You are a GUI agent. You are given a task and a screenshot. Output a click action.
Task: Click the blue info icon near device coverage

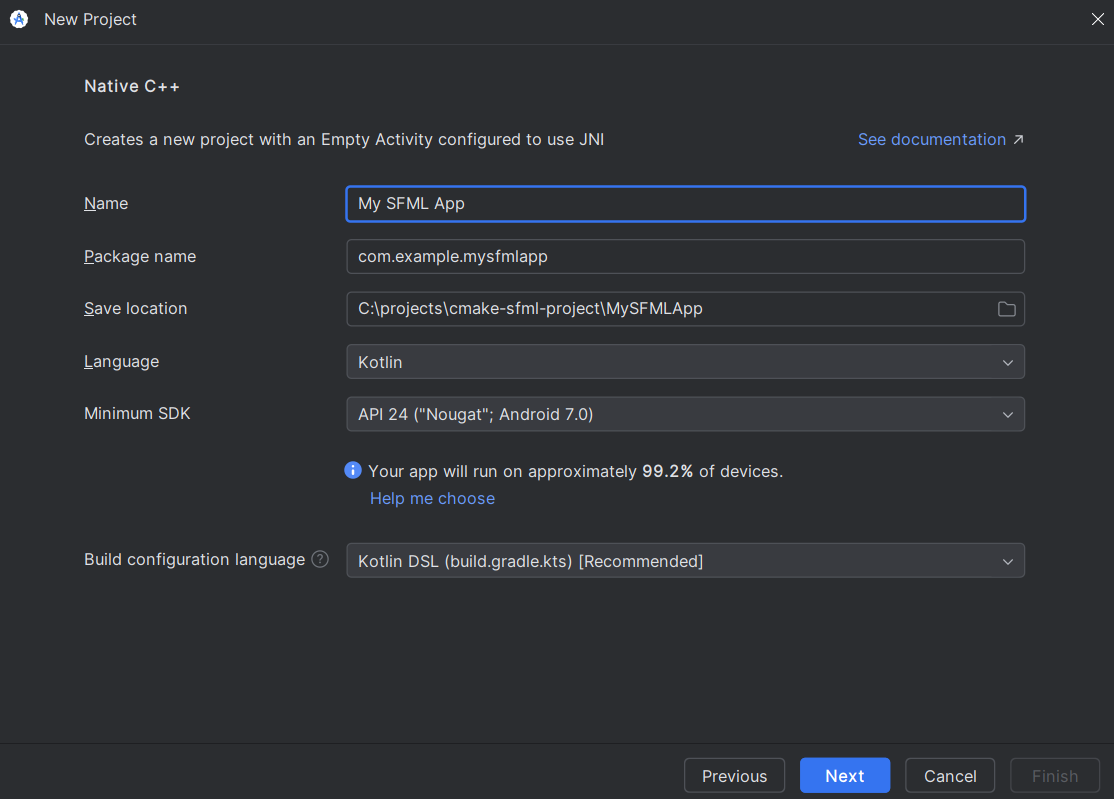pos(352,470)
